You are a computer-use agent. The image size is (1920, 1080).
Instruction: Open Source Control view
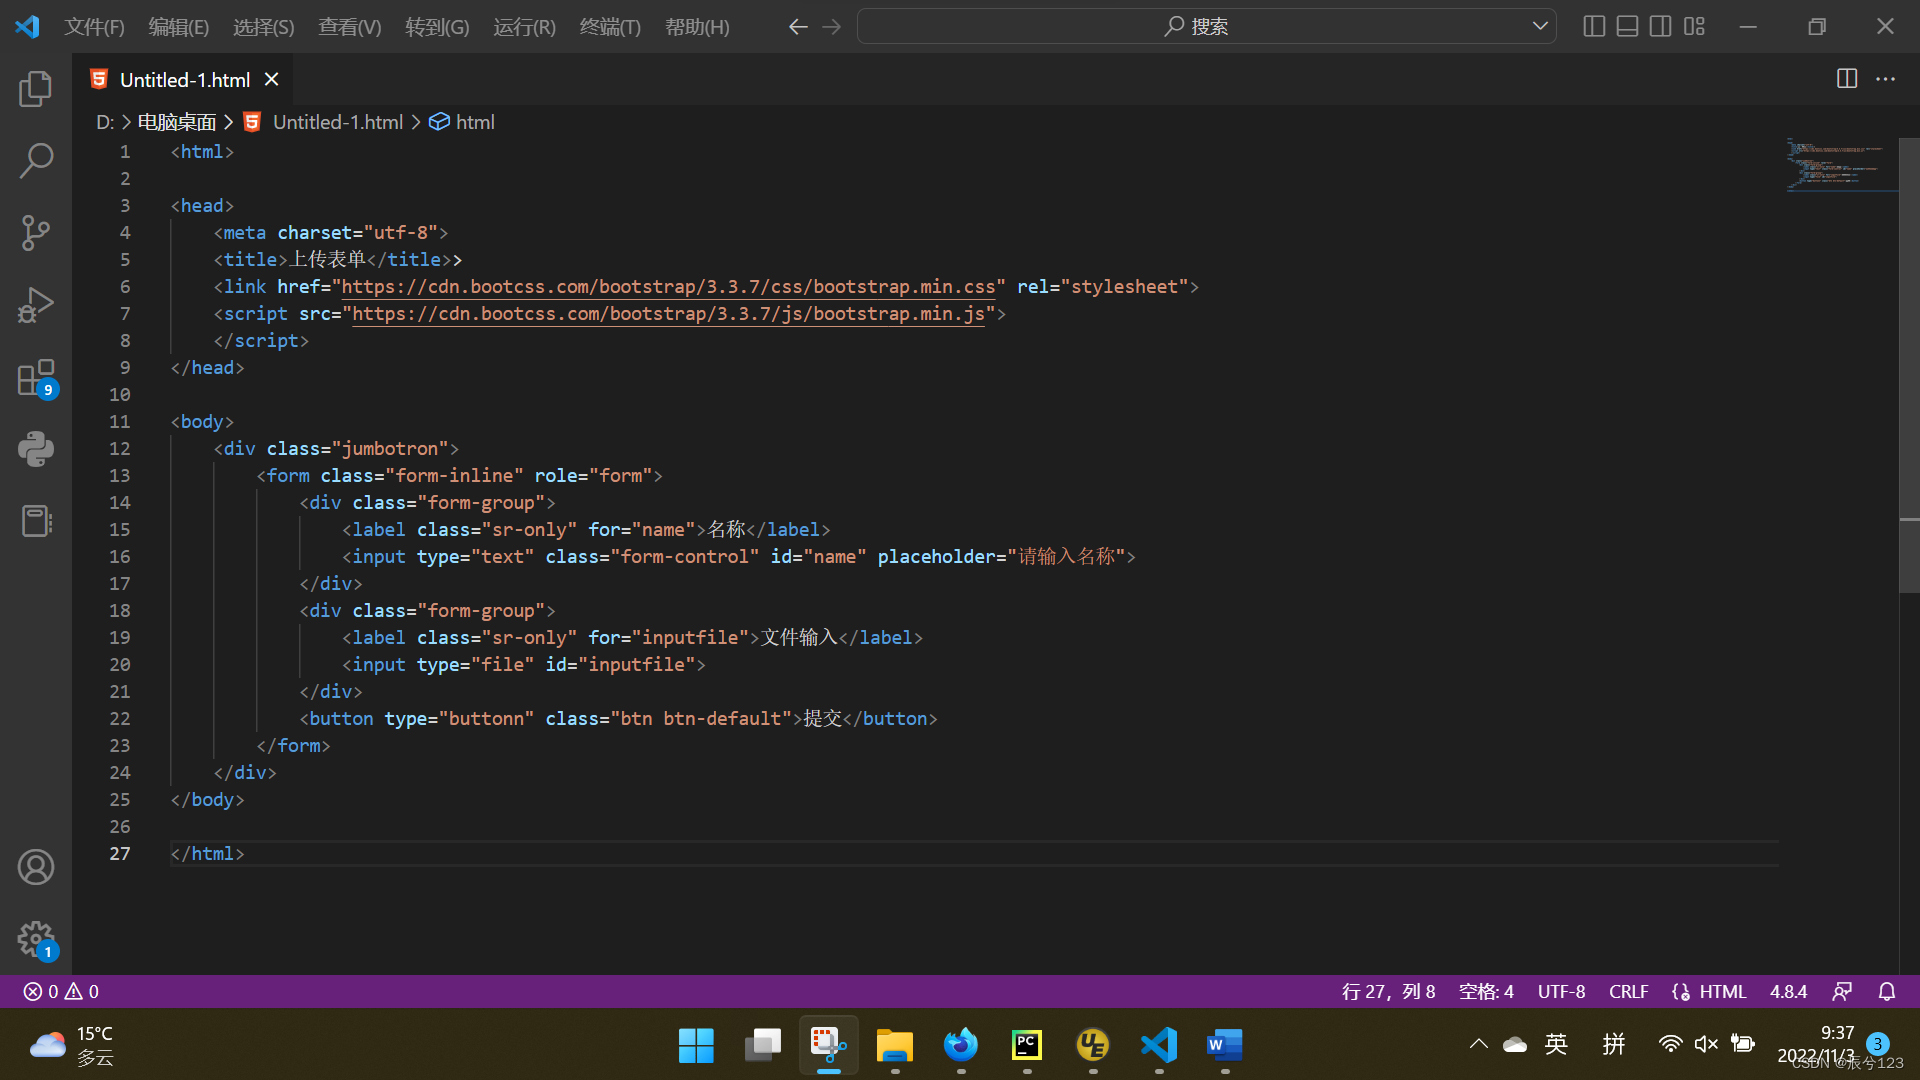[36, 232]
